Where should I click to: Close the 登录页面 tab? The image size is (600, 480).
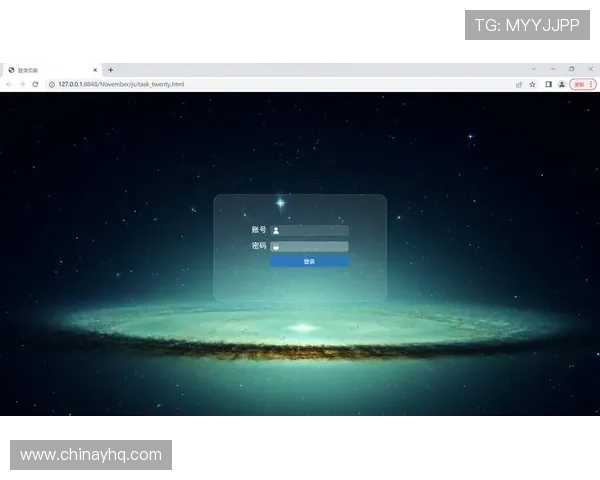coord(96,70)
